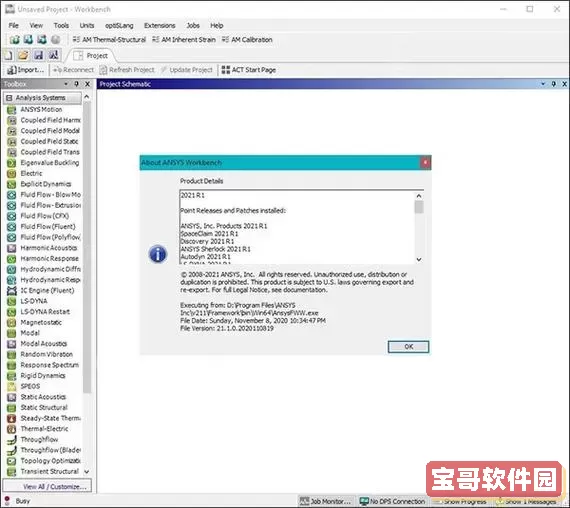Image resolution: width=570 pixels, height=508 pixels.
Task: Click the Static Structural icon
Action: pyautogui.click(x=12, y=408)
